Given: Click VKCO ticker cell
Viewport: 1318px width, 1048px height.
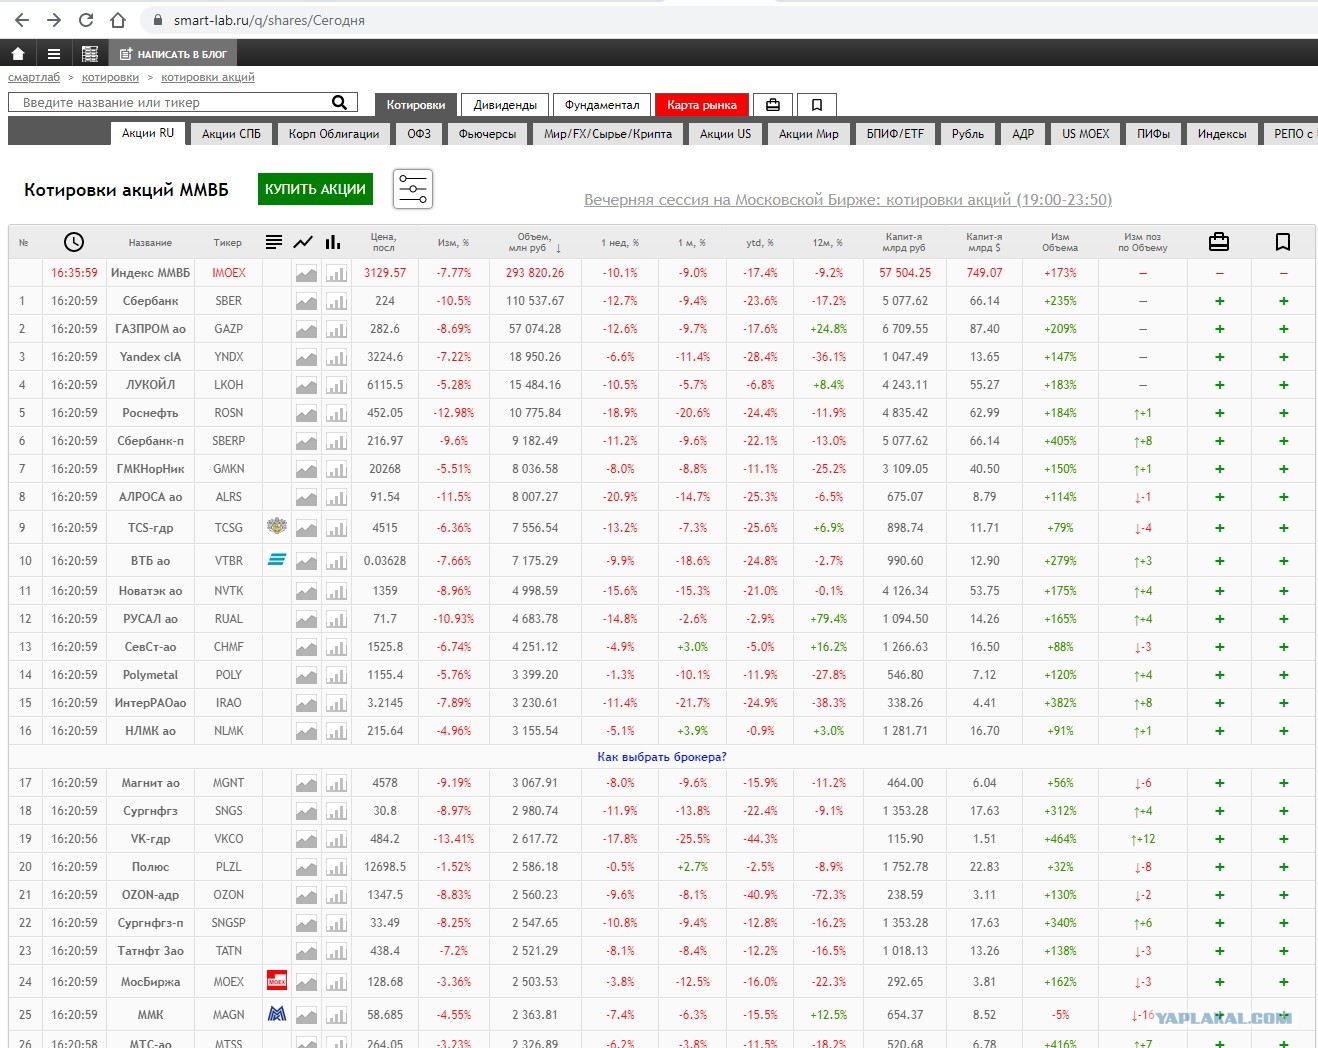Looking at the screenshot, I should pyautogui.click(x=228, y=839).
